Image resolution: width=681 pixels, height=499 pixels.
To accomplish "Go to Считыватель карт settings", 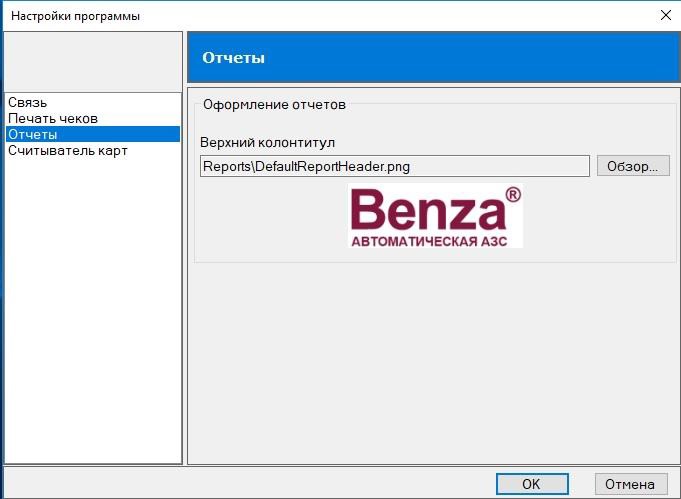I will (68, 151).
